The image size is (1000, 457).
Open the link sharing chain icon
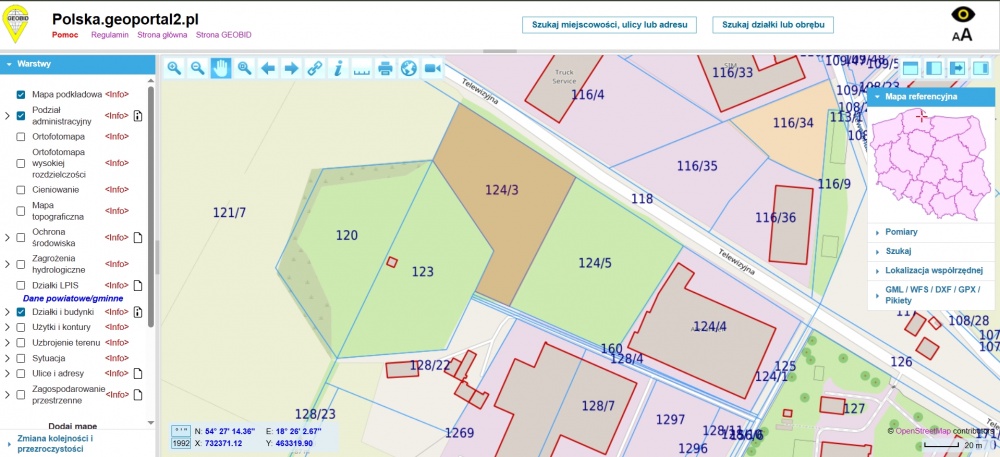point(314,68)
